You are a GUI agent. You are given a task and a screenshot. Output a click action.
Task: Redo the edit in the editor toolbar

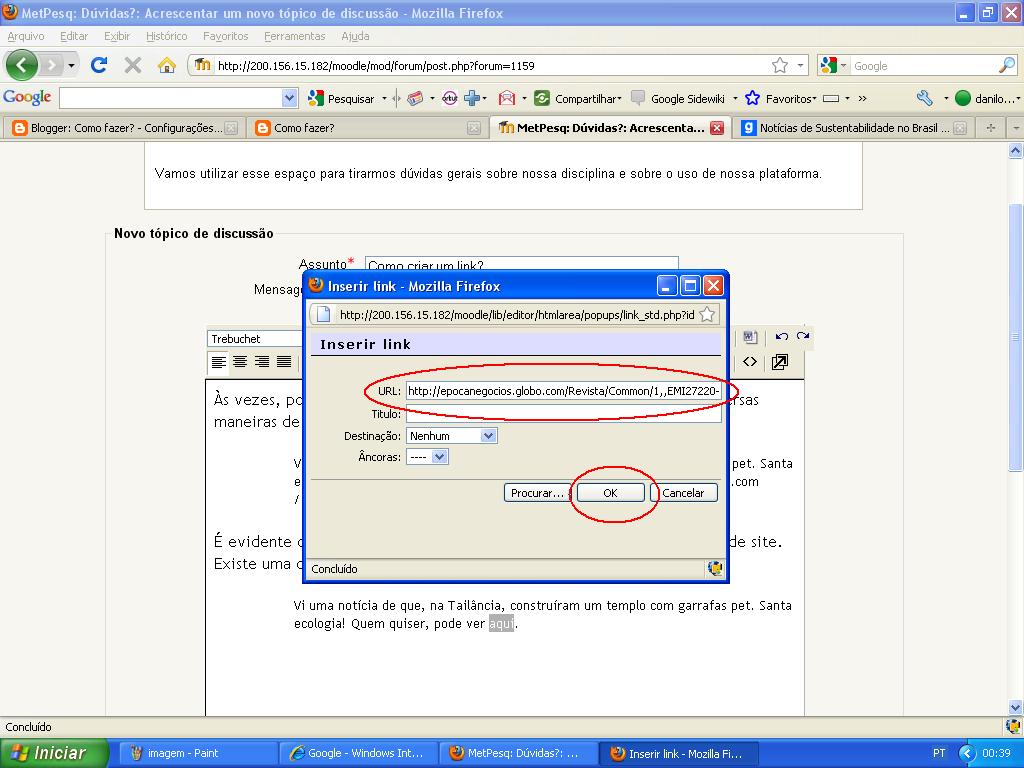[x=803, y=337]
